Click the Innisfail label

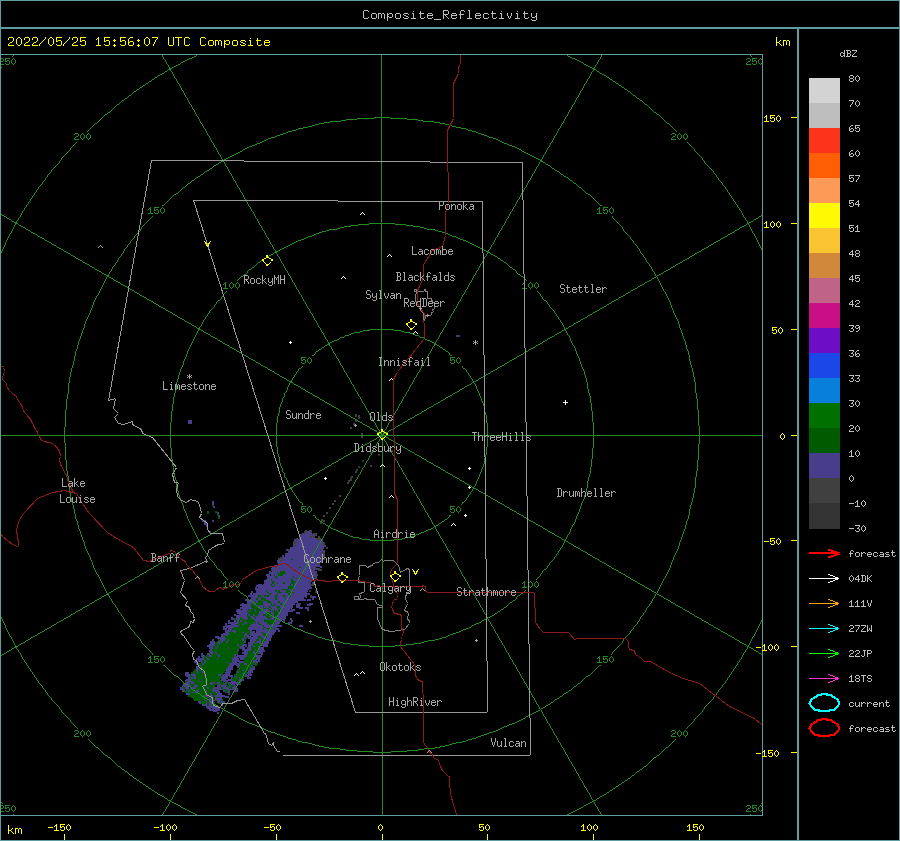pos(404,362)
